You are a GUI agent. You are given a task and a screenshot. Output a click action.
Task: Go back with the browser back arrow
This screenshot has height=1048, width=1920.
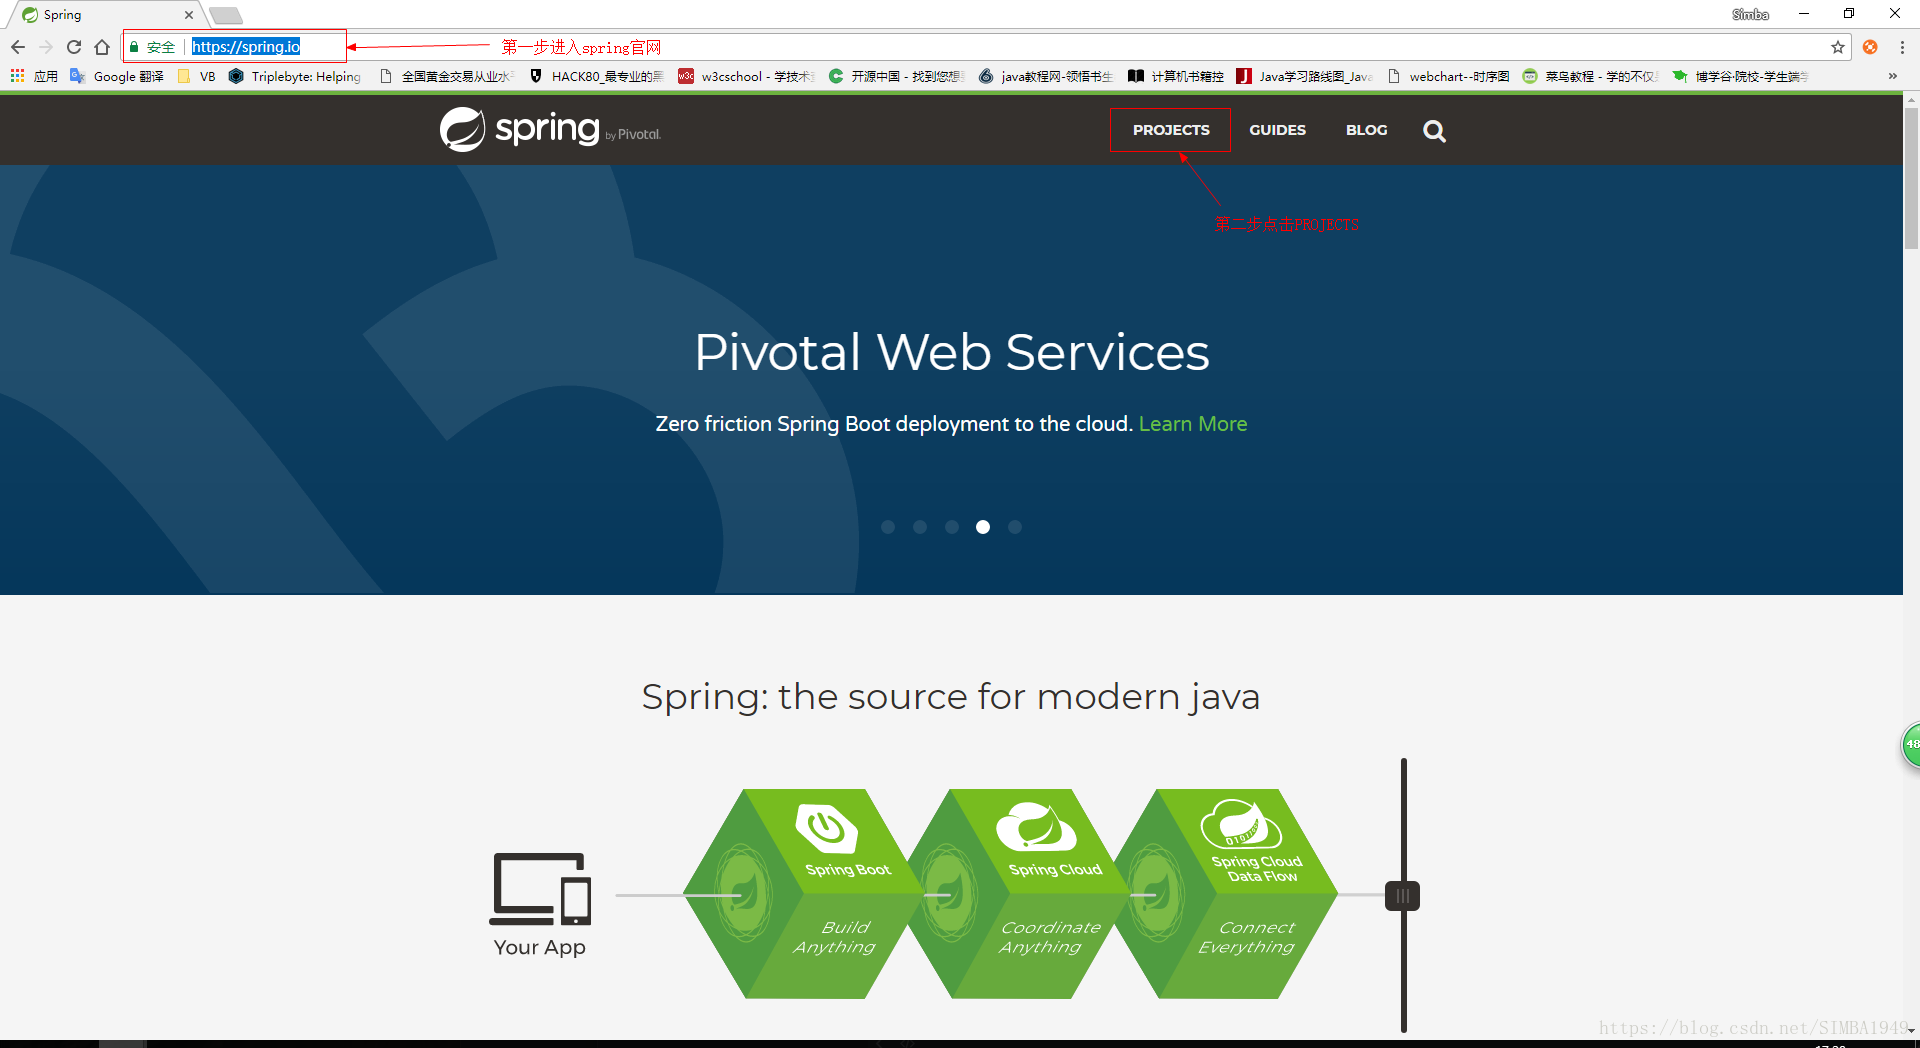(x=18, y=47)
